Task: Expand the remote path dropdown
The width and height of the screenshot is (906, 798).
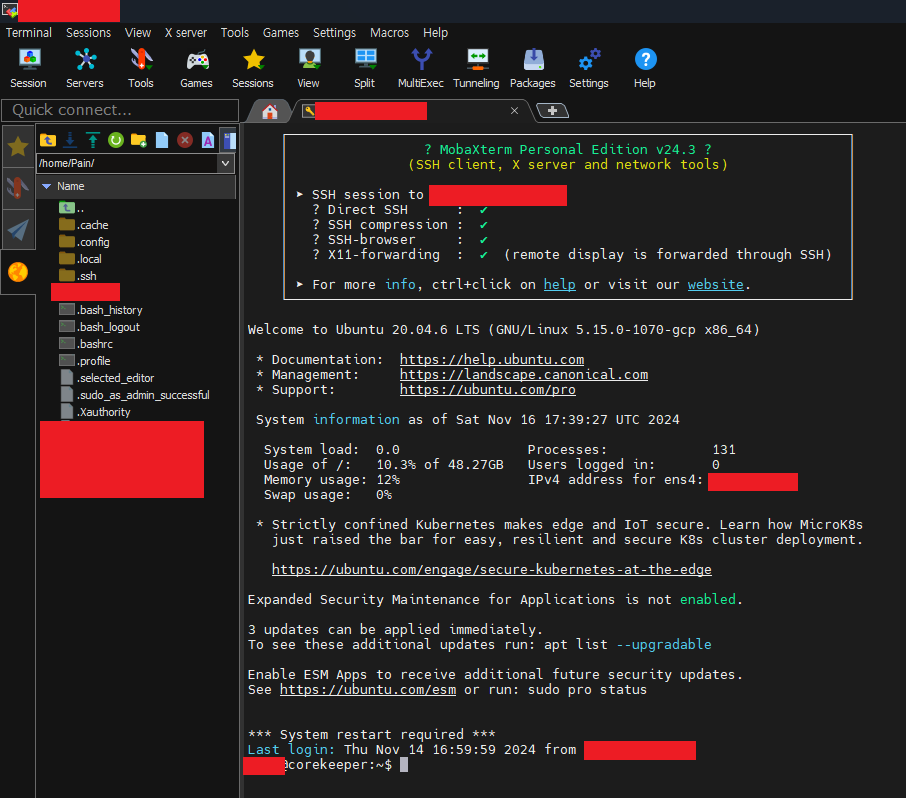Action: (x=225, y=163)
